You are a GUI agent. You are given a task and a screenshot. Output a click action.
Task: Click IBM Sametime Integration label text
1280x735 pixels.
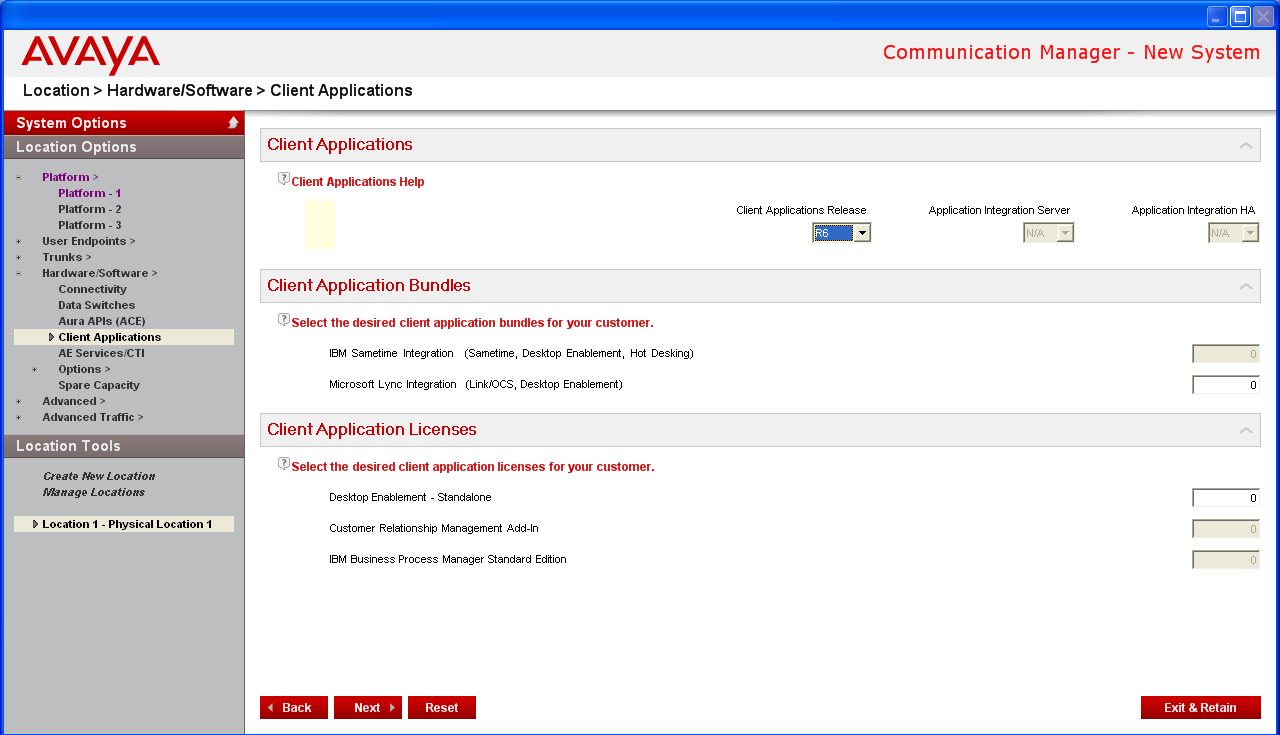coord(511,354)
